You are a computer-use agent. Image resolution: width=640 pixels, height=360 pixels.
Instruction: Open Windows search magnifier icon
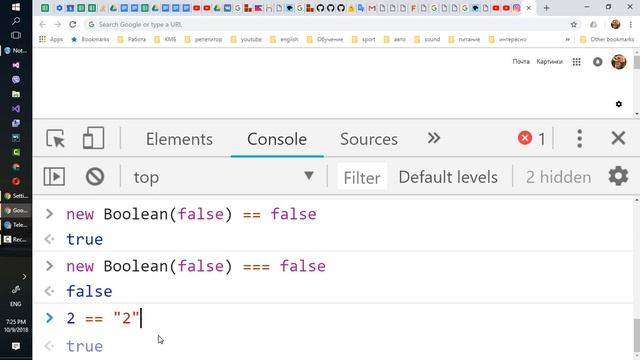pyautogui.click(x=16, y=21)
